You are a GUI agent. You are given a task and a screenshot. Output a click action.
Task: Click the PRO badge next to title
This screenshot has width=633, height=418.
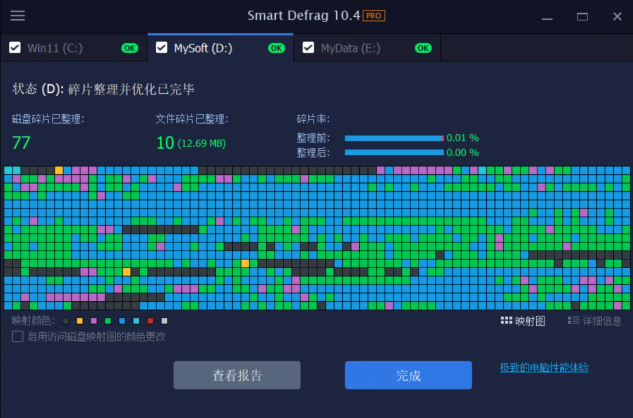click(374, 16)
